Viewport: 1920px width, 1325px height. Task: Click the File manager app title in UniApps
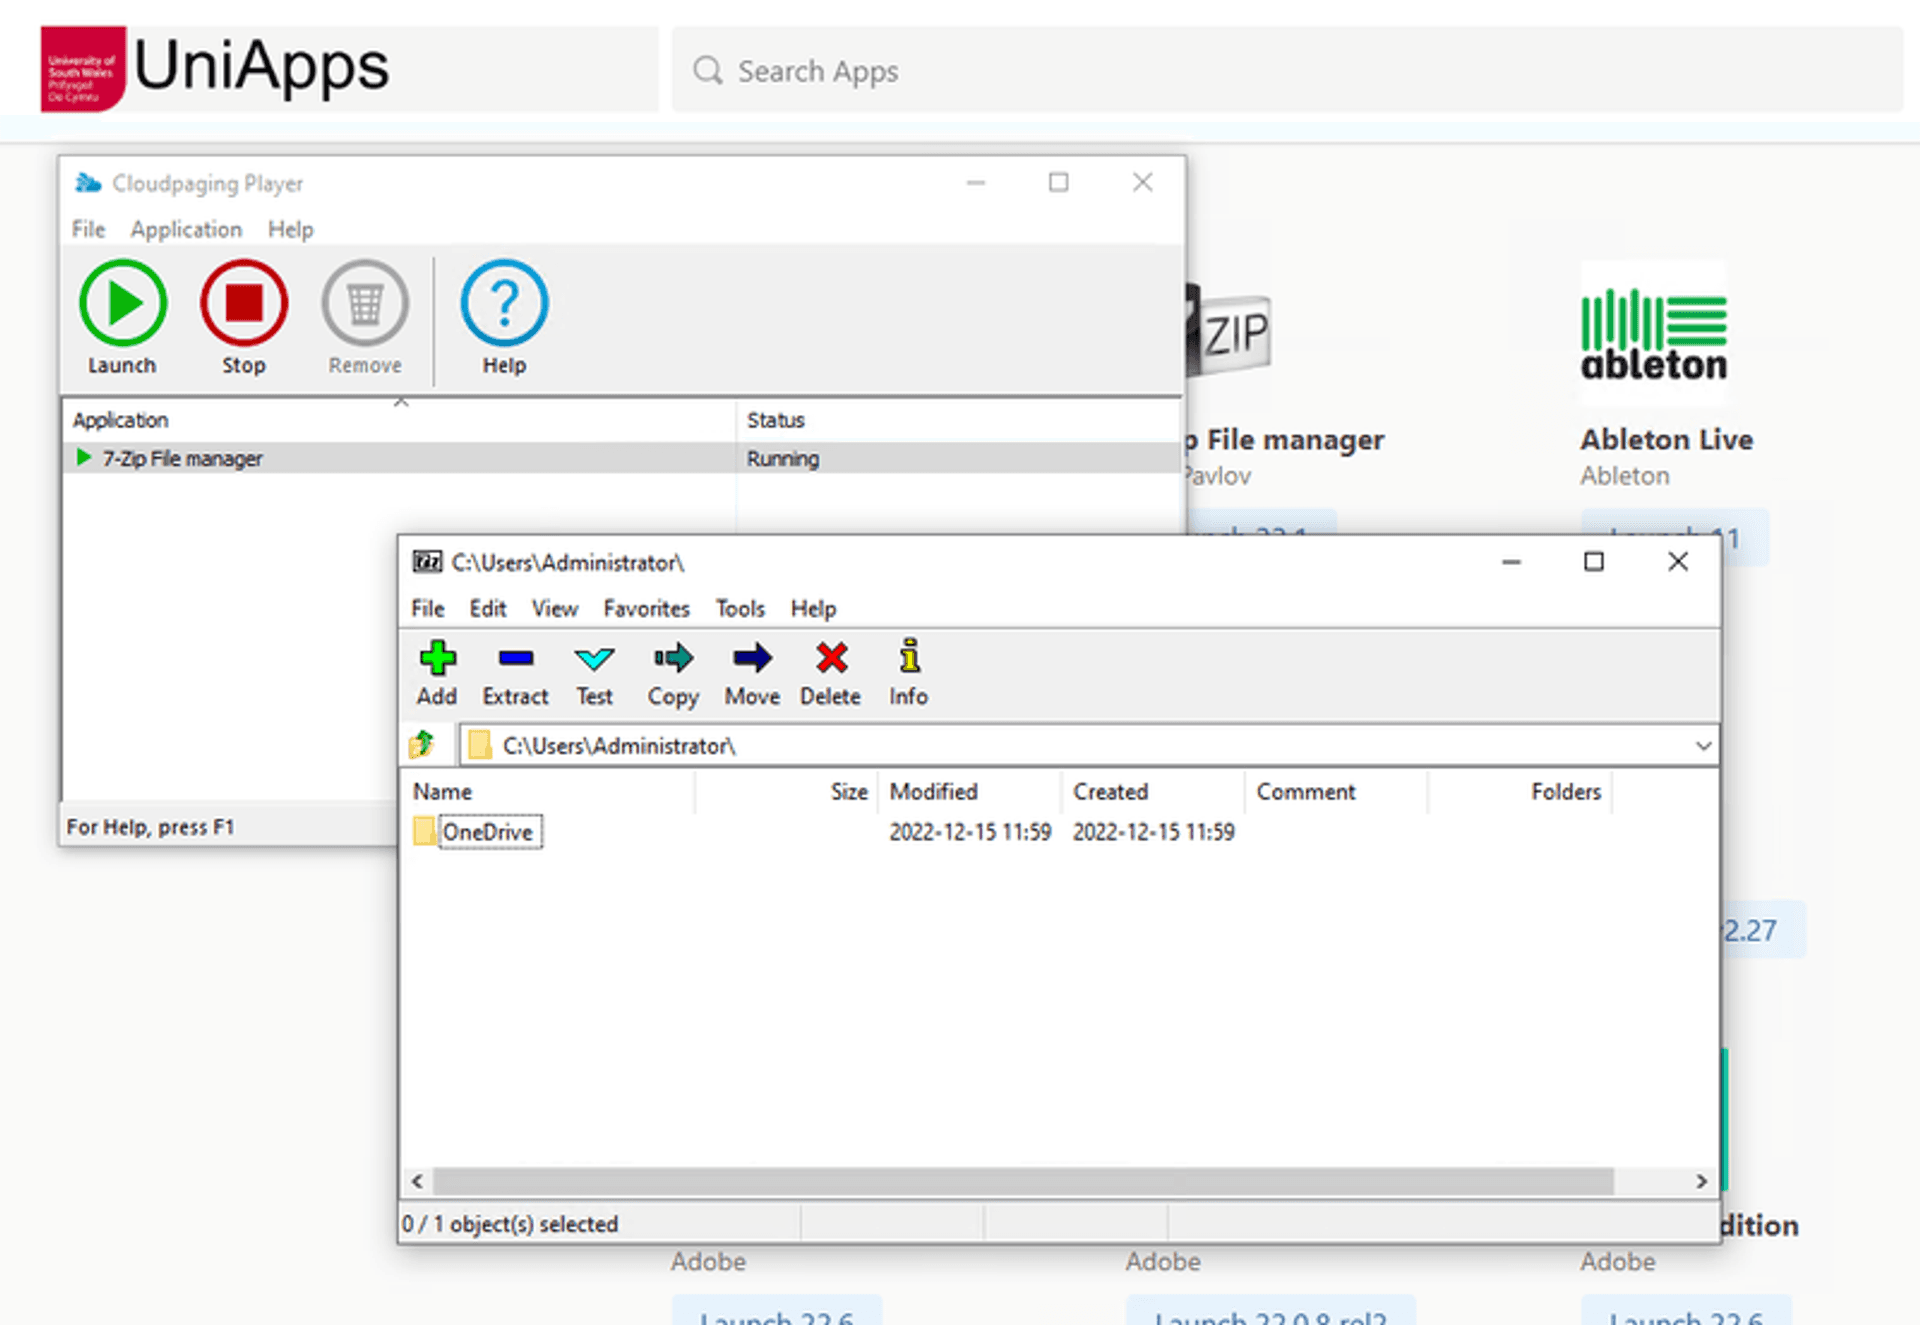(1285, 440)
